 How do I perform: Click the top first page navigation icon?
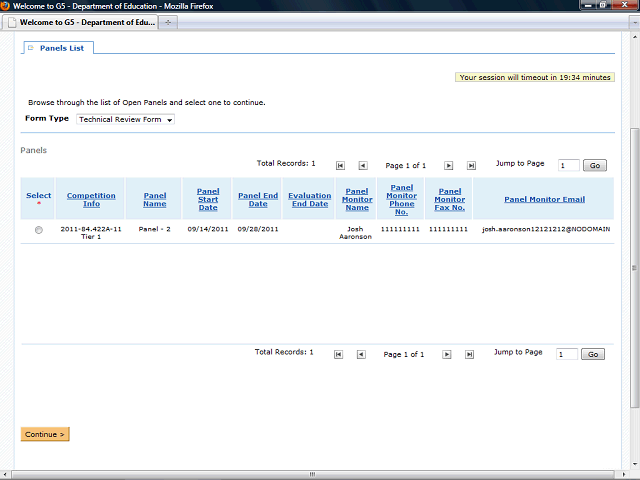(x=341, y=166)
